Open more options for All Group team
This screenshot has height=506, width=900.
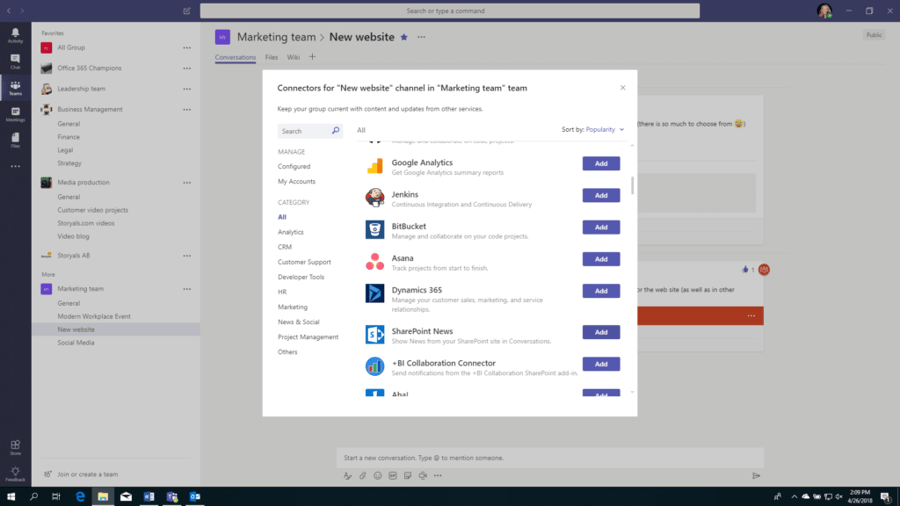tap(187, 48)
